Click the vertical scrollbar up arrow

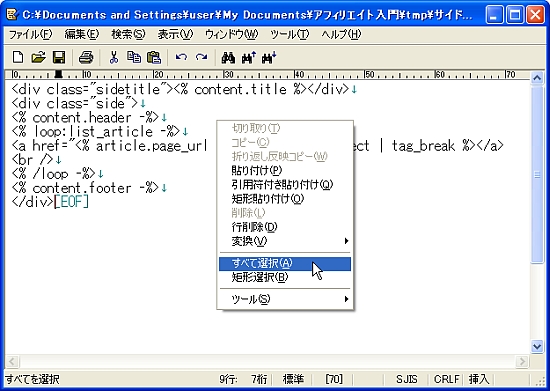[537, 77]
